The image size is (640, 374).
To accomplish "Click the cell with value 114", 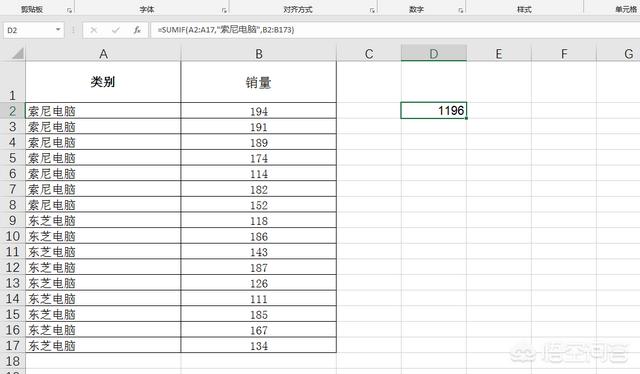I will [259, 174].
